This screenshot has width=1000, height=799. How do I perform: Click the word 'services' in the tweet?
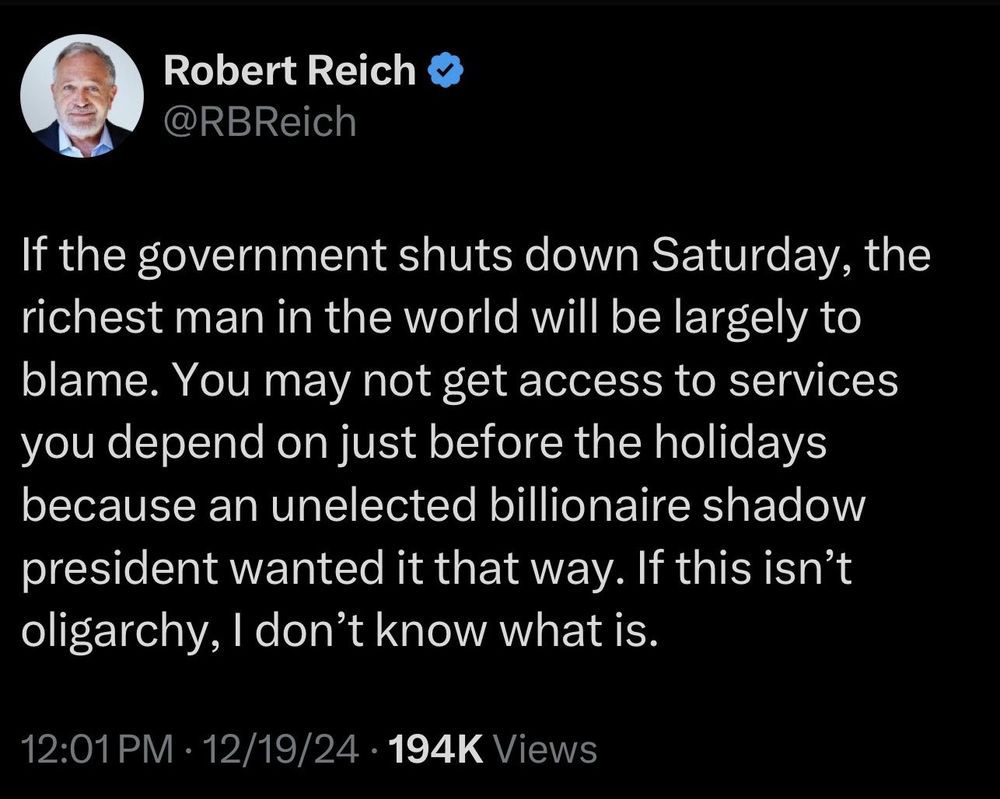(813, 382)
